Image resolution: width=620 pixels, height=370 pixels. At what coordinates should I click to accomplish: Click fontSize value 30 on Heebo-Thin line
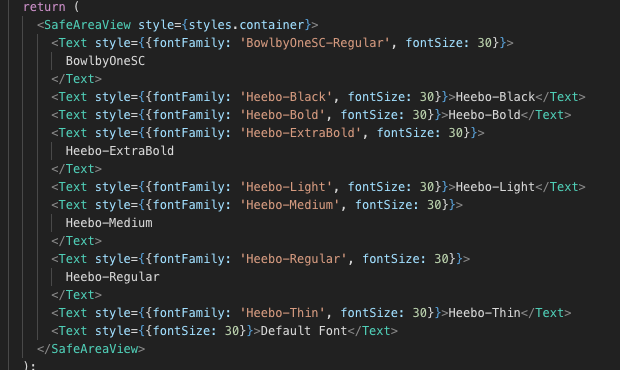click(x=420, y=313)
